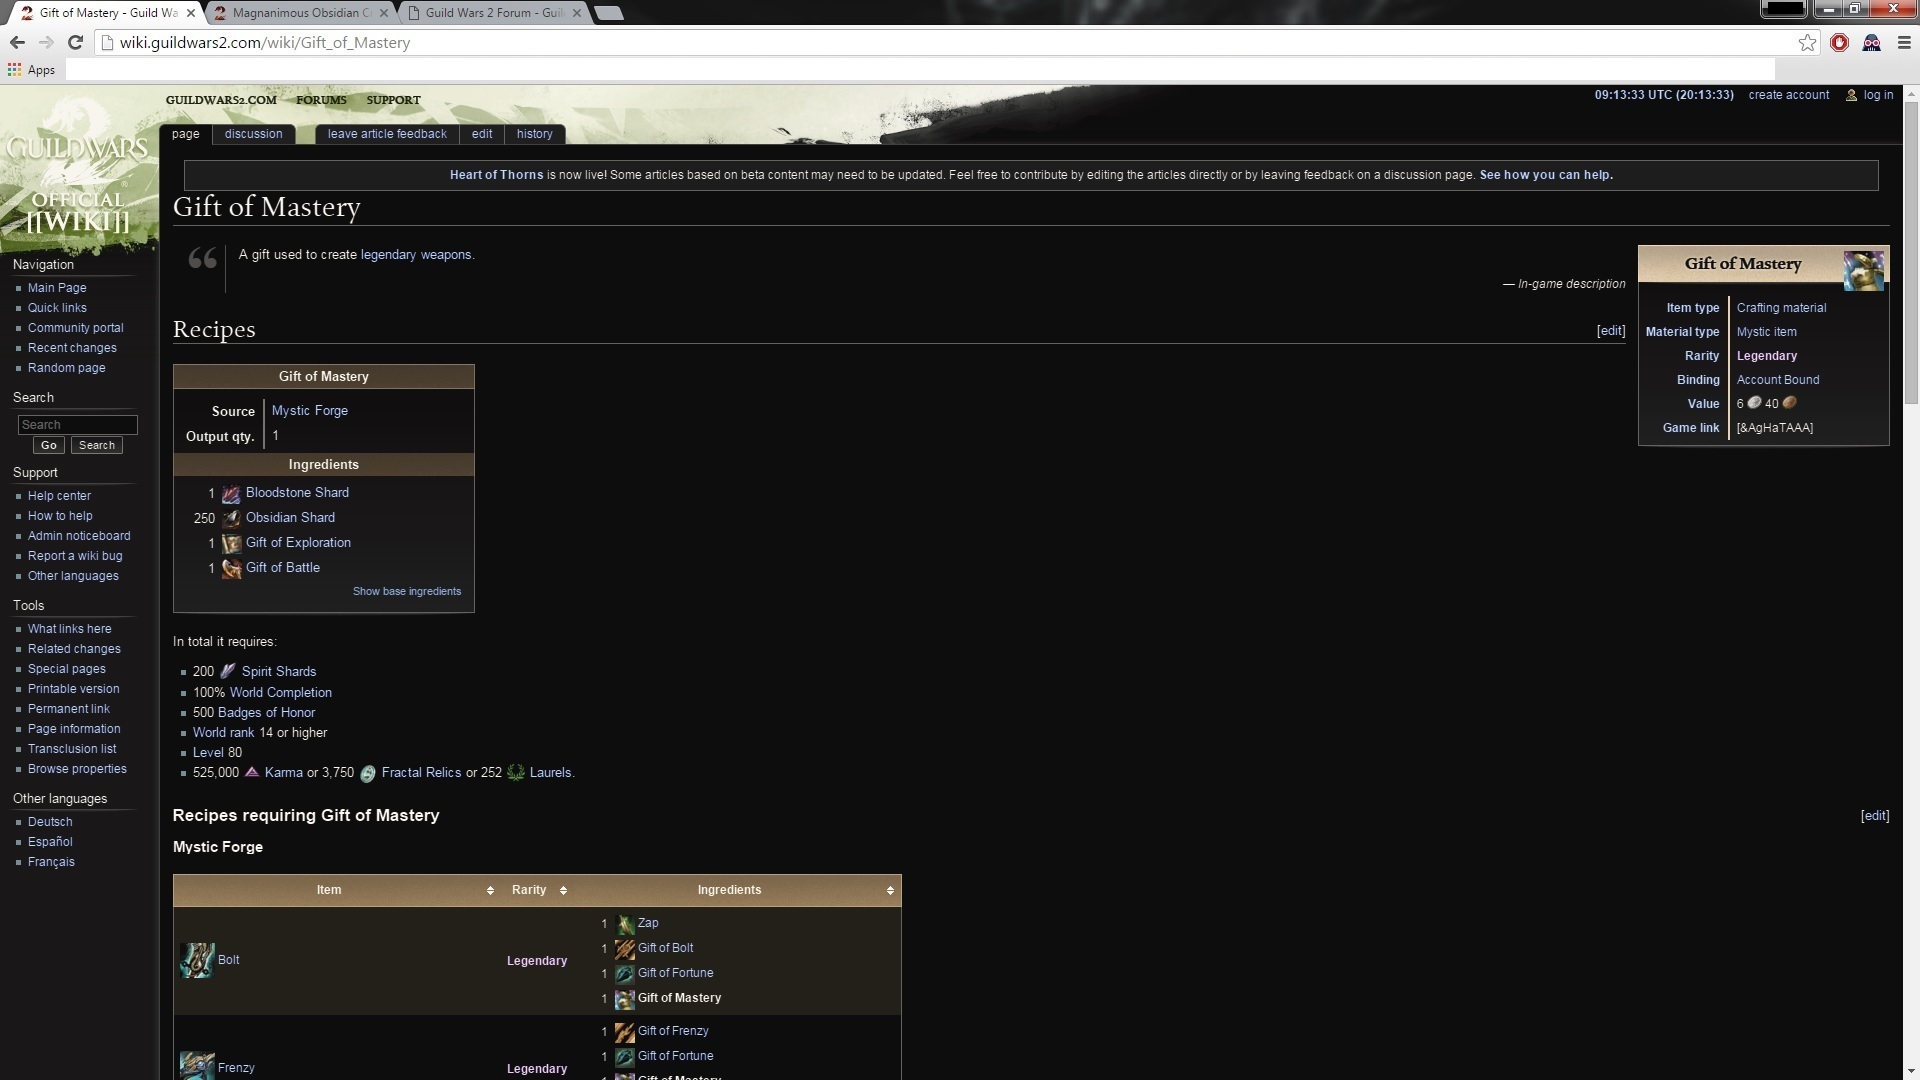Open Crafting material item type link

[x=1781, y=308]
